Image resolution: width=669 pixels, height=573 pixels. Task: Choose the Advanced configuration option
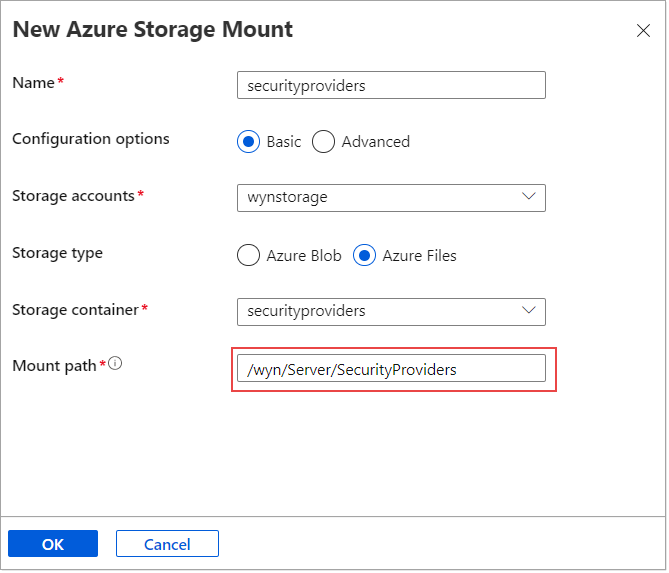[x=323, y=142]
